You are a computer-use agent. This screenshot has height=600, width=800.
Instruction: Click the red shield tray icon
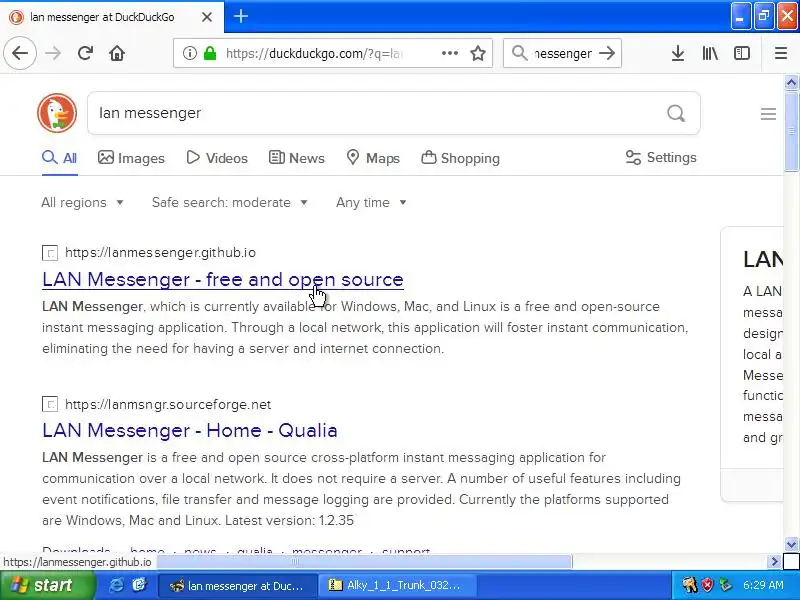[708, 585]
